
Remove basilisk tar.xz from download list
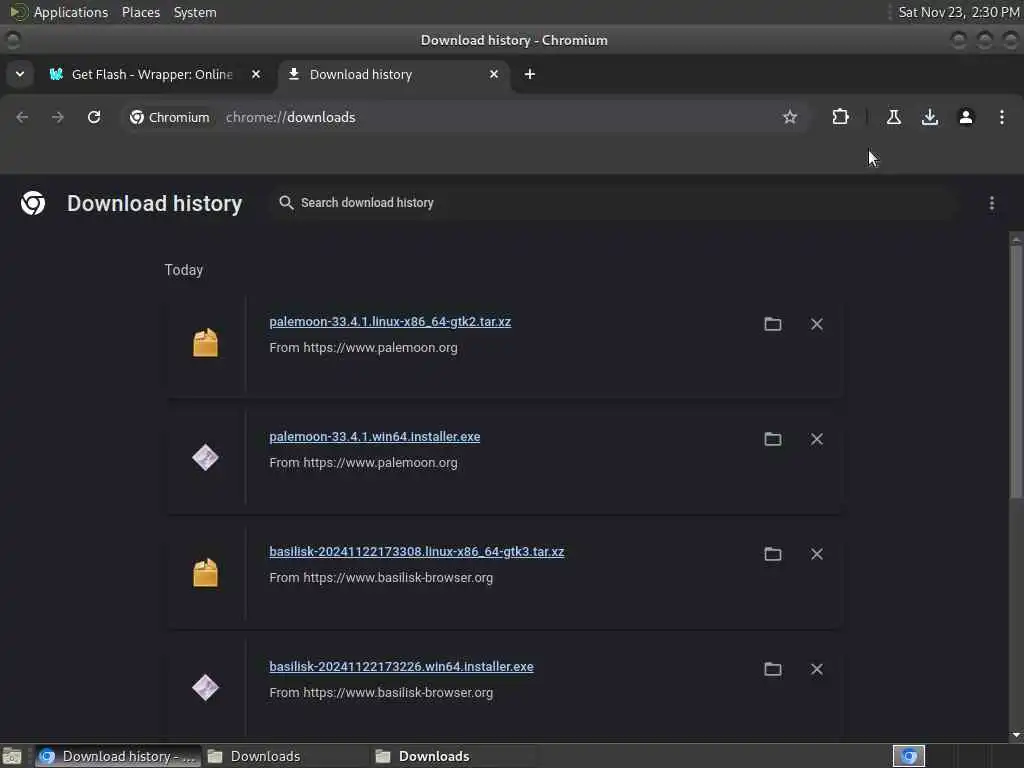pos(816,554)
